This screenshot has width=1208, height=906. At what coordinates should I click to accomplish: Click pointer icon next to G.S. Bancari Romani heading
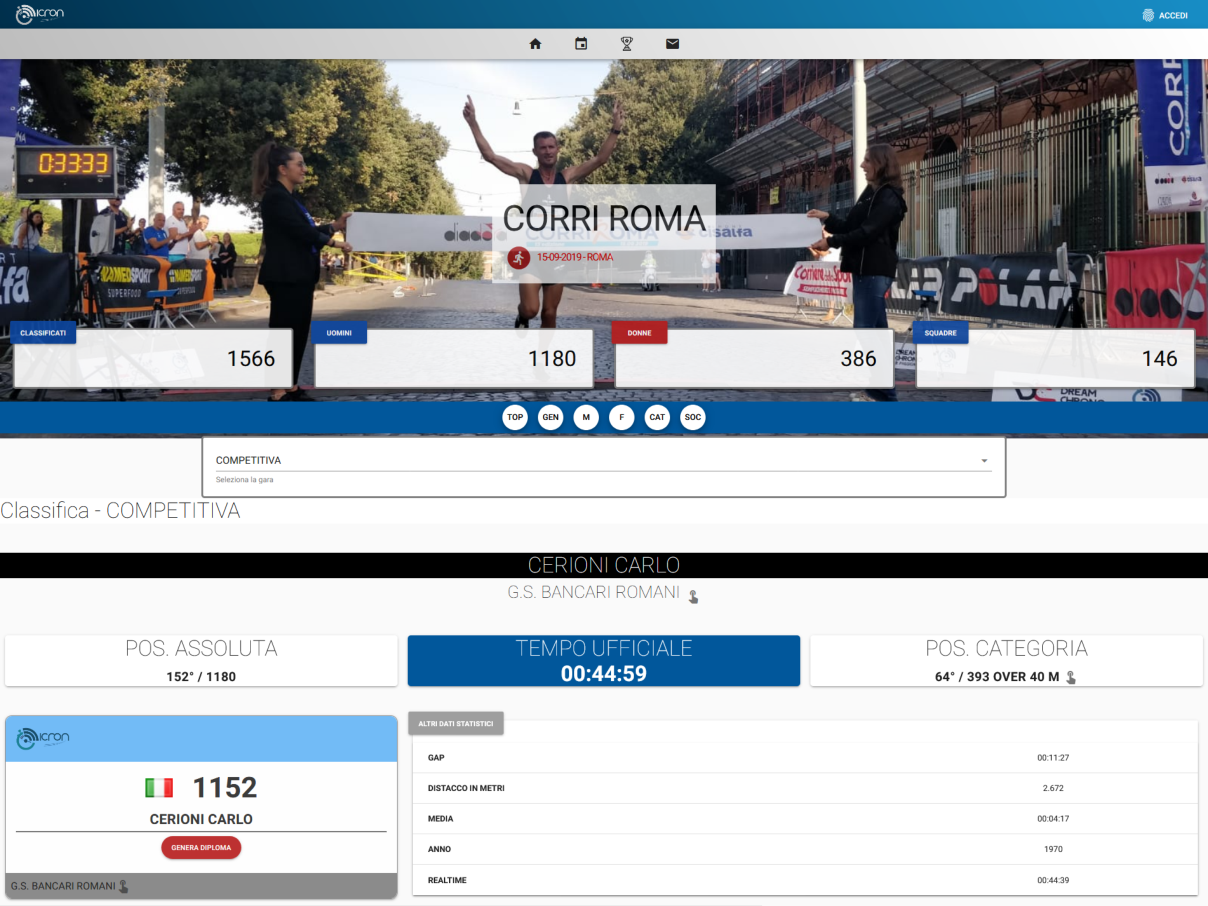[x=693, y=596]
